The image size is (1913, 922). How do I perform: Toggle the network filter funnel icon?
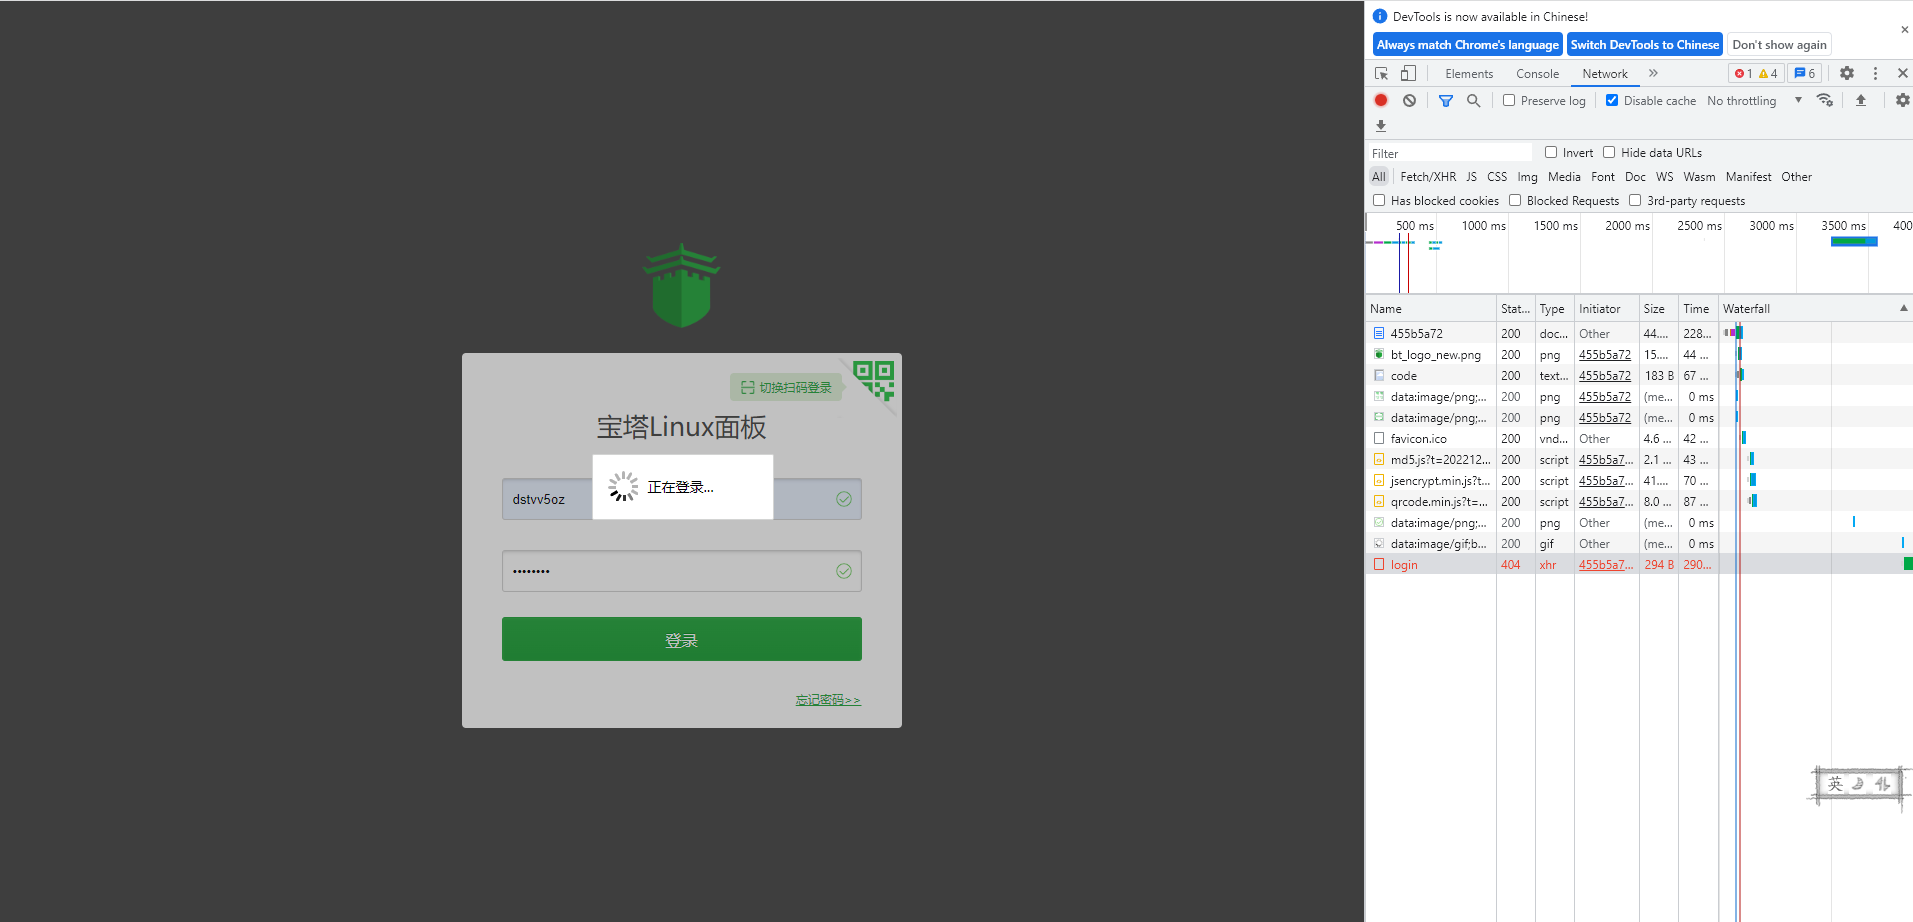click(x=1446, y=100)
